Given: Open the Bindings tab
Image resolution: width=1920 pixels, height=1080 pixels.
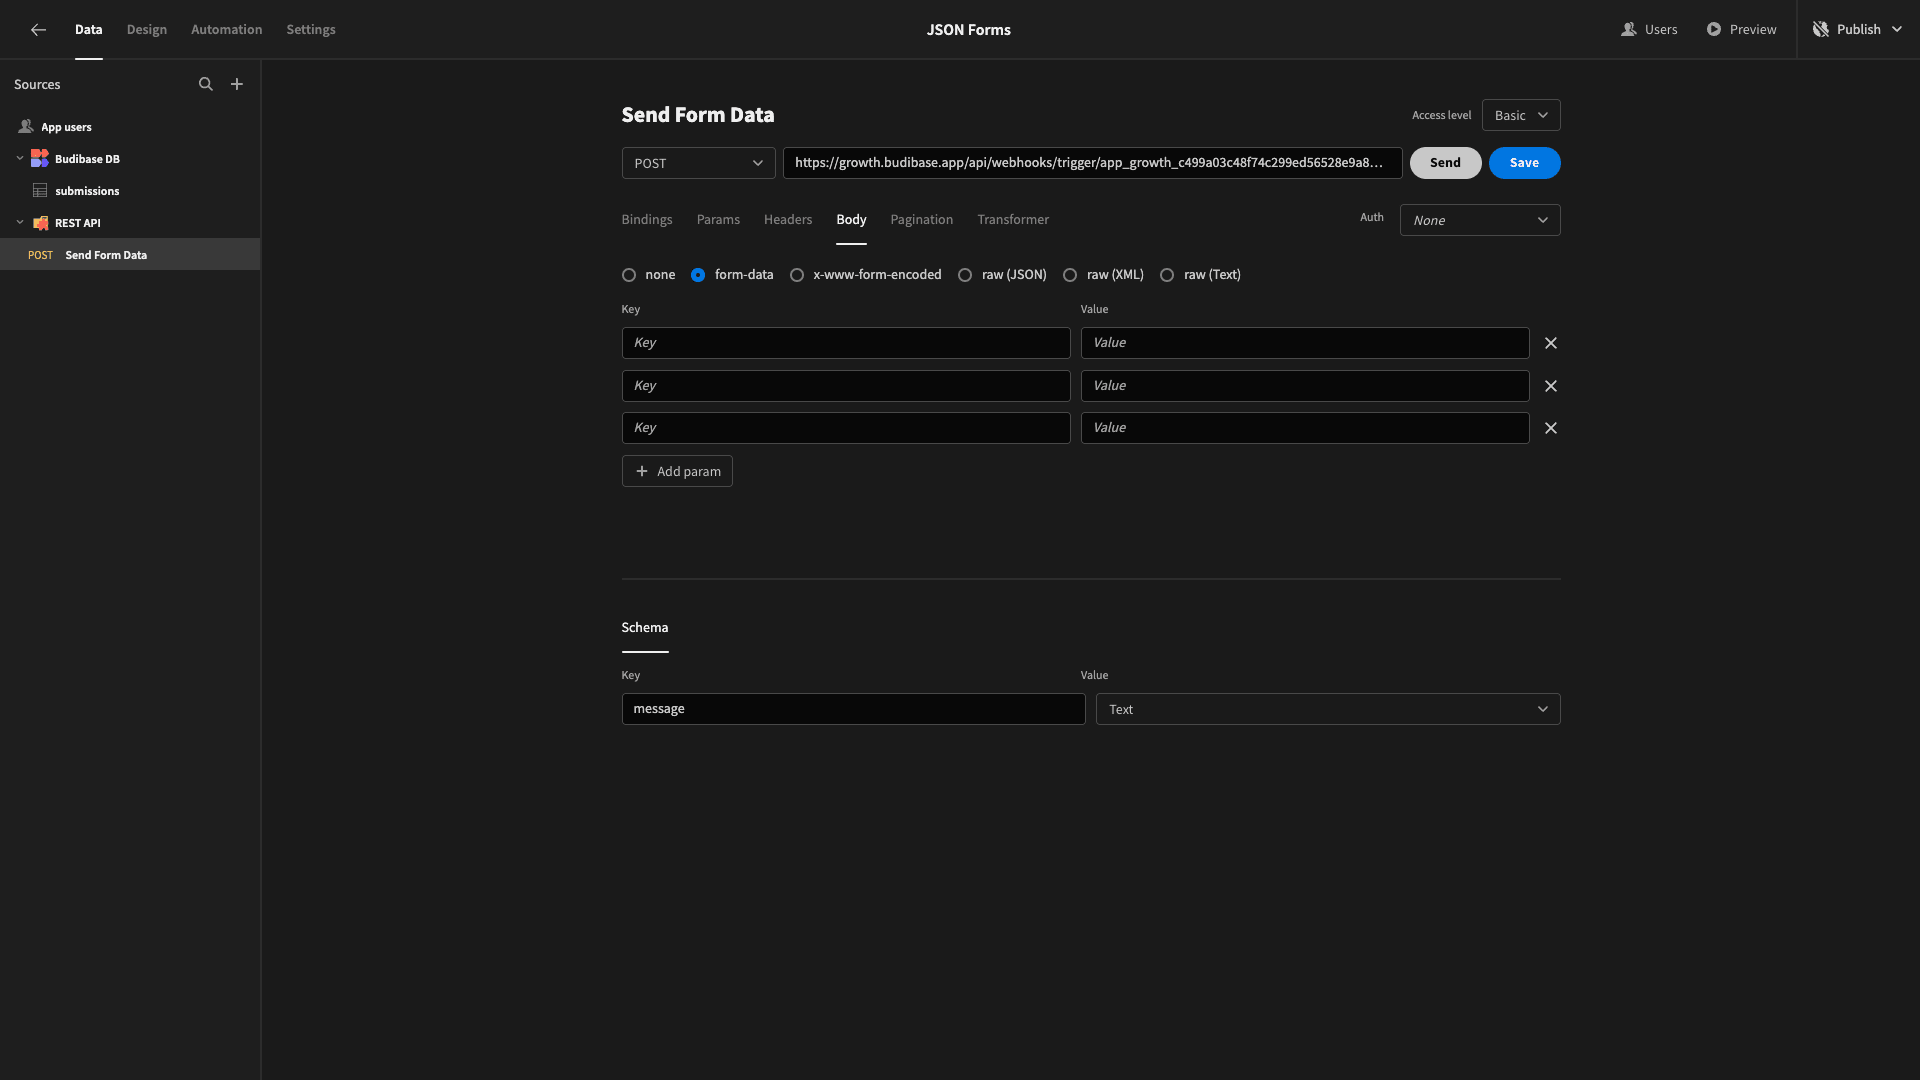Looking at the screenshot, I should pyautogui.click(x=647, y=220).
